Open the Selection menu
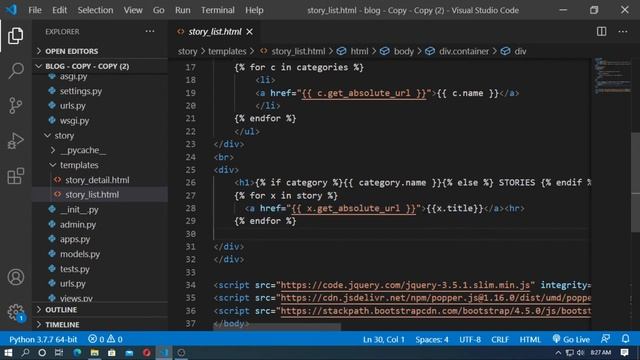The height and width of the screenshot is (360, 640). tap(95, 10)
